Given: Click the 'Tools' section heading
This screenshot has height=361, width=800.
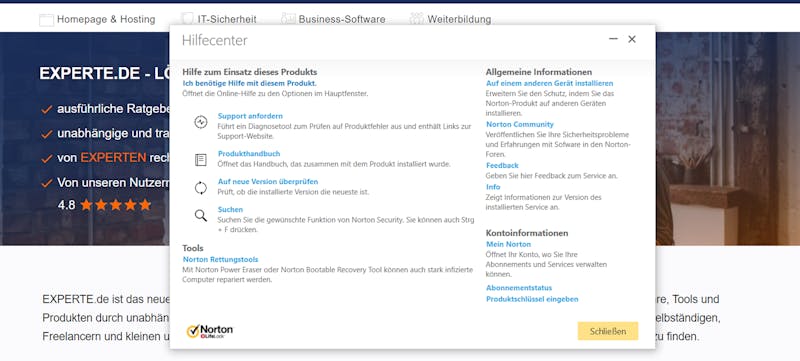Looking at the screenshot, I should pos(193,248).
